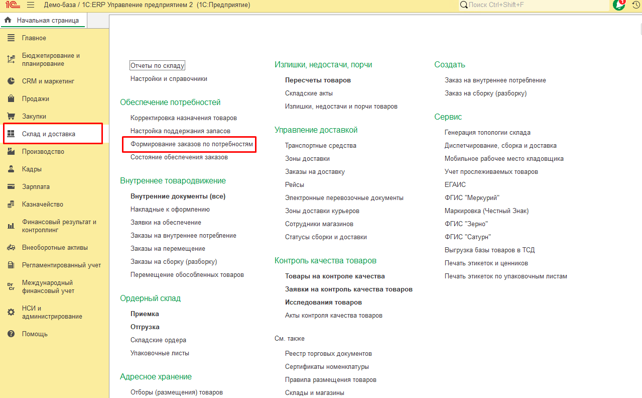642x398 pixels.
Task: Click the Внеоборотные активы vehicle icon
Action: pyautogui.click(x=11, y=247)
